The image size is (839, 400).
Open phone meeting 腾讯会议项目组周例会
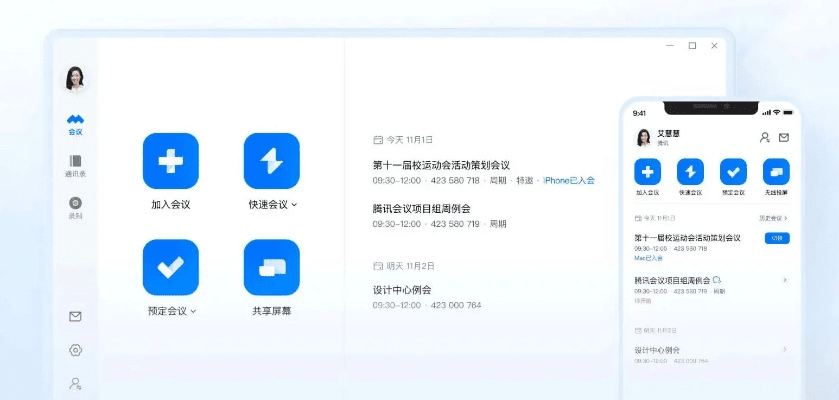click(673, 281)
